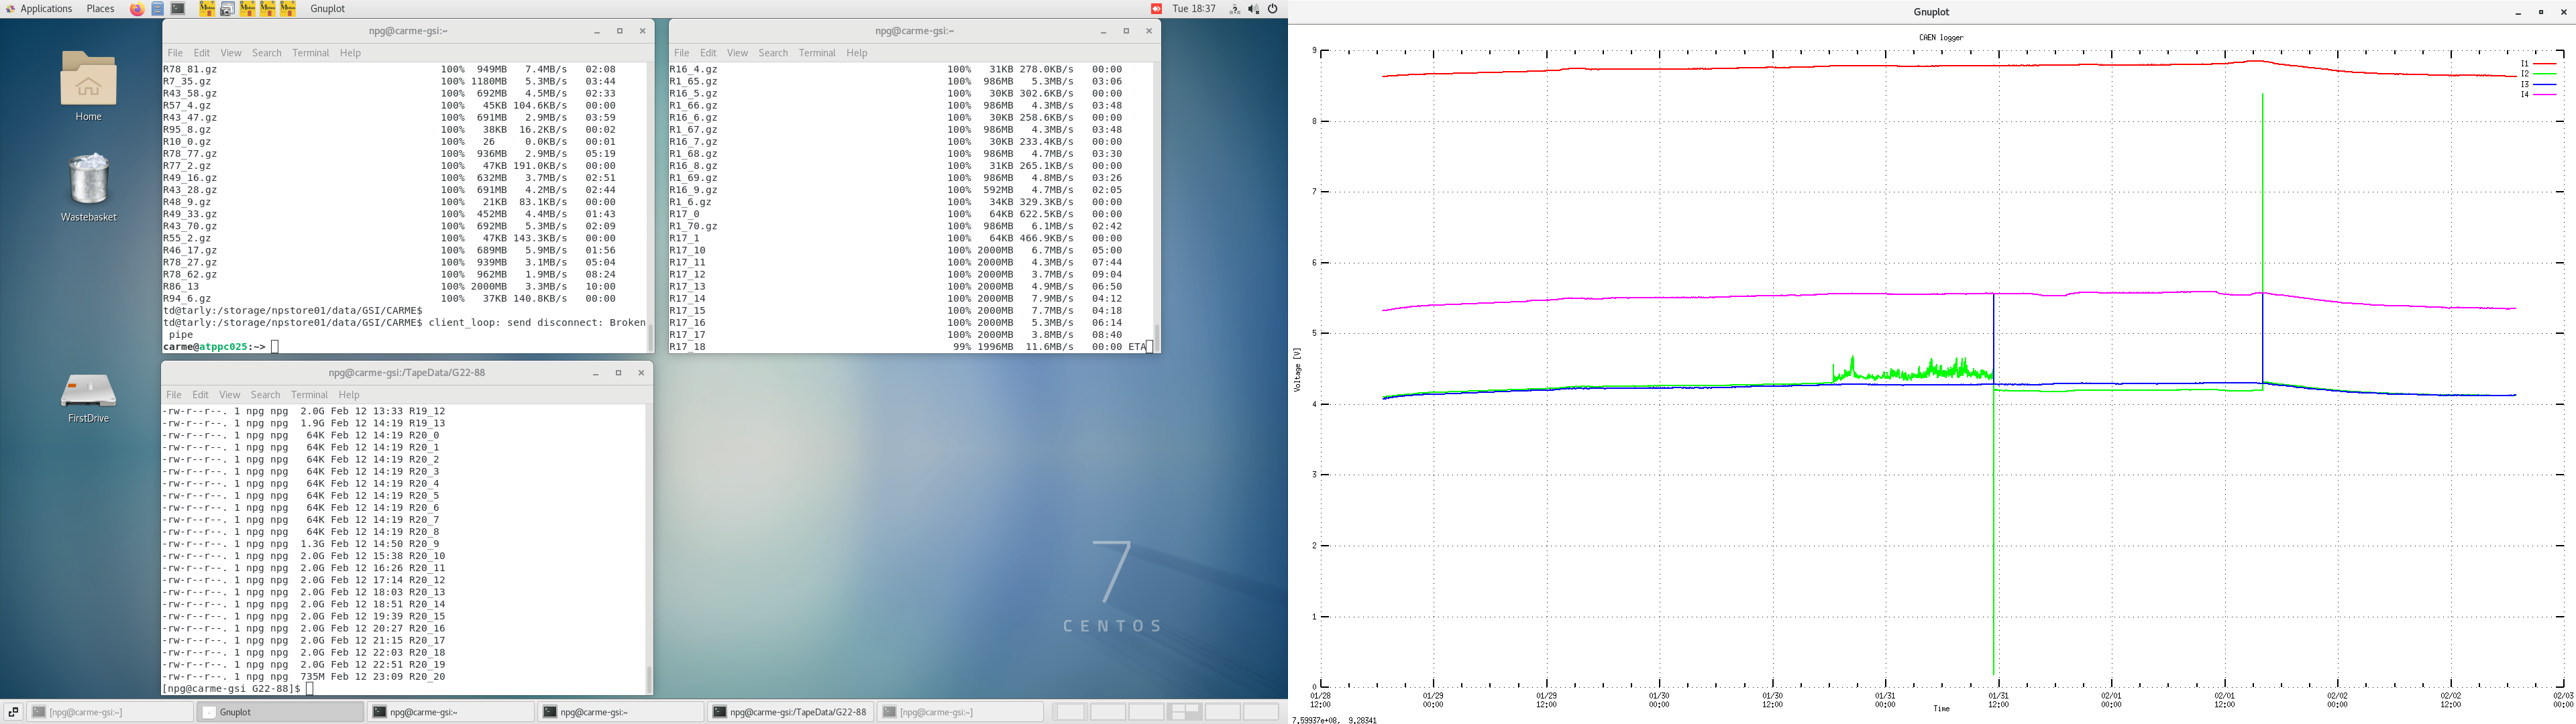Toggle the show-desktop button on the taskbar
Screen dimensions: 2576x724
coord(12,711)
